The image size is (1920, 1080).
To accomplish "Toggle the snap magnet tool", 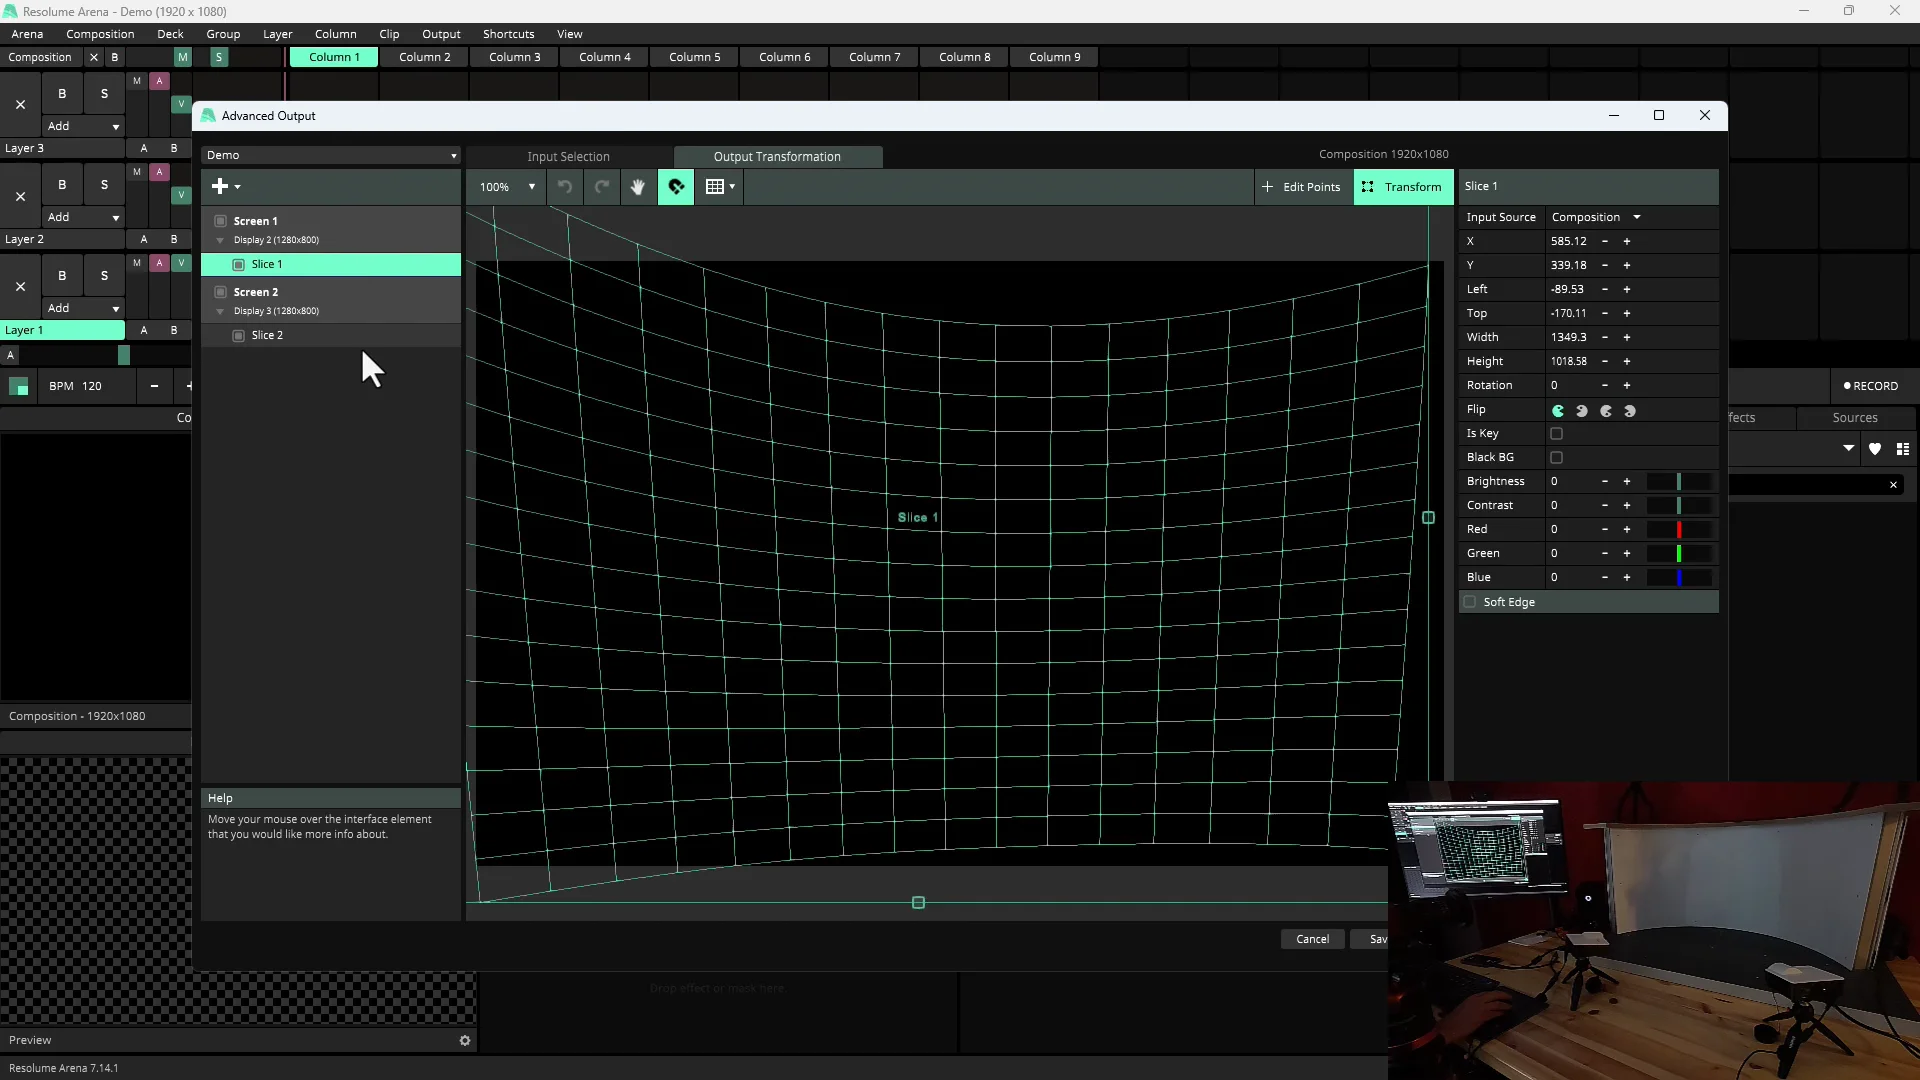I will tap(676, 187).
